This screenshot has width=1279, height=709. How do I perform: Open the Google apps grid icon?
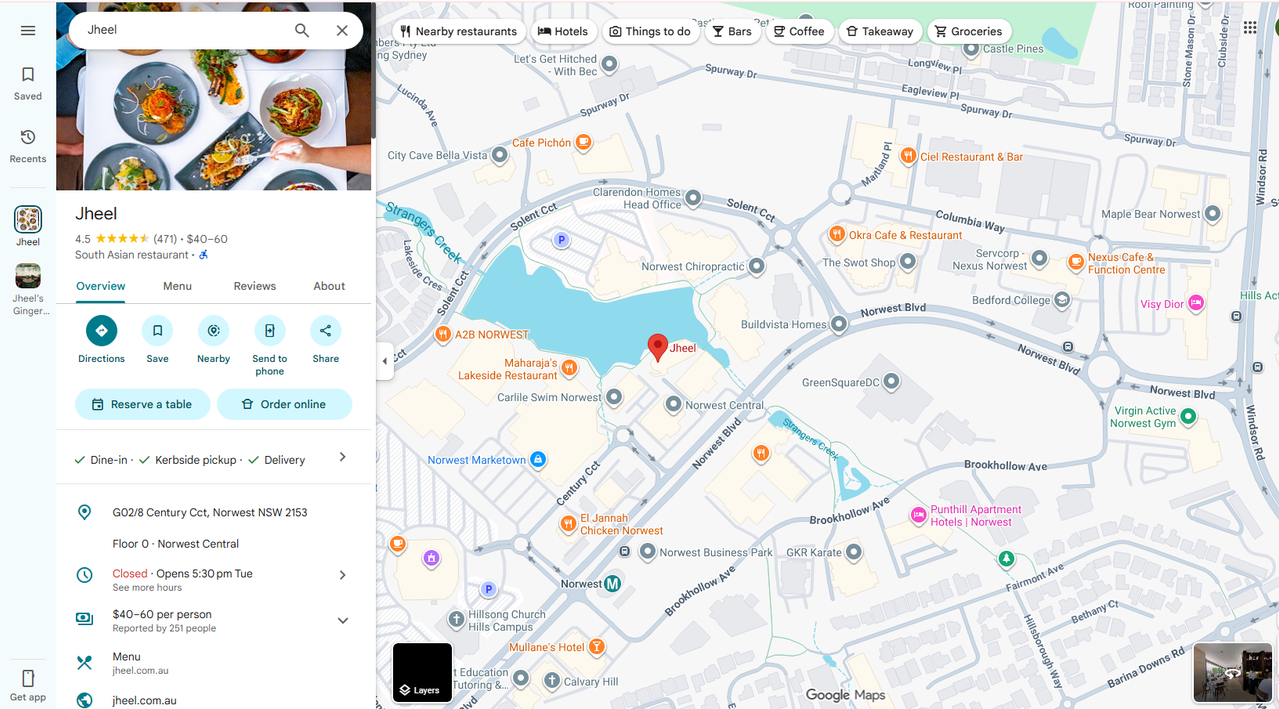point(1250,28)
